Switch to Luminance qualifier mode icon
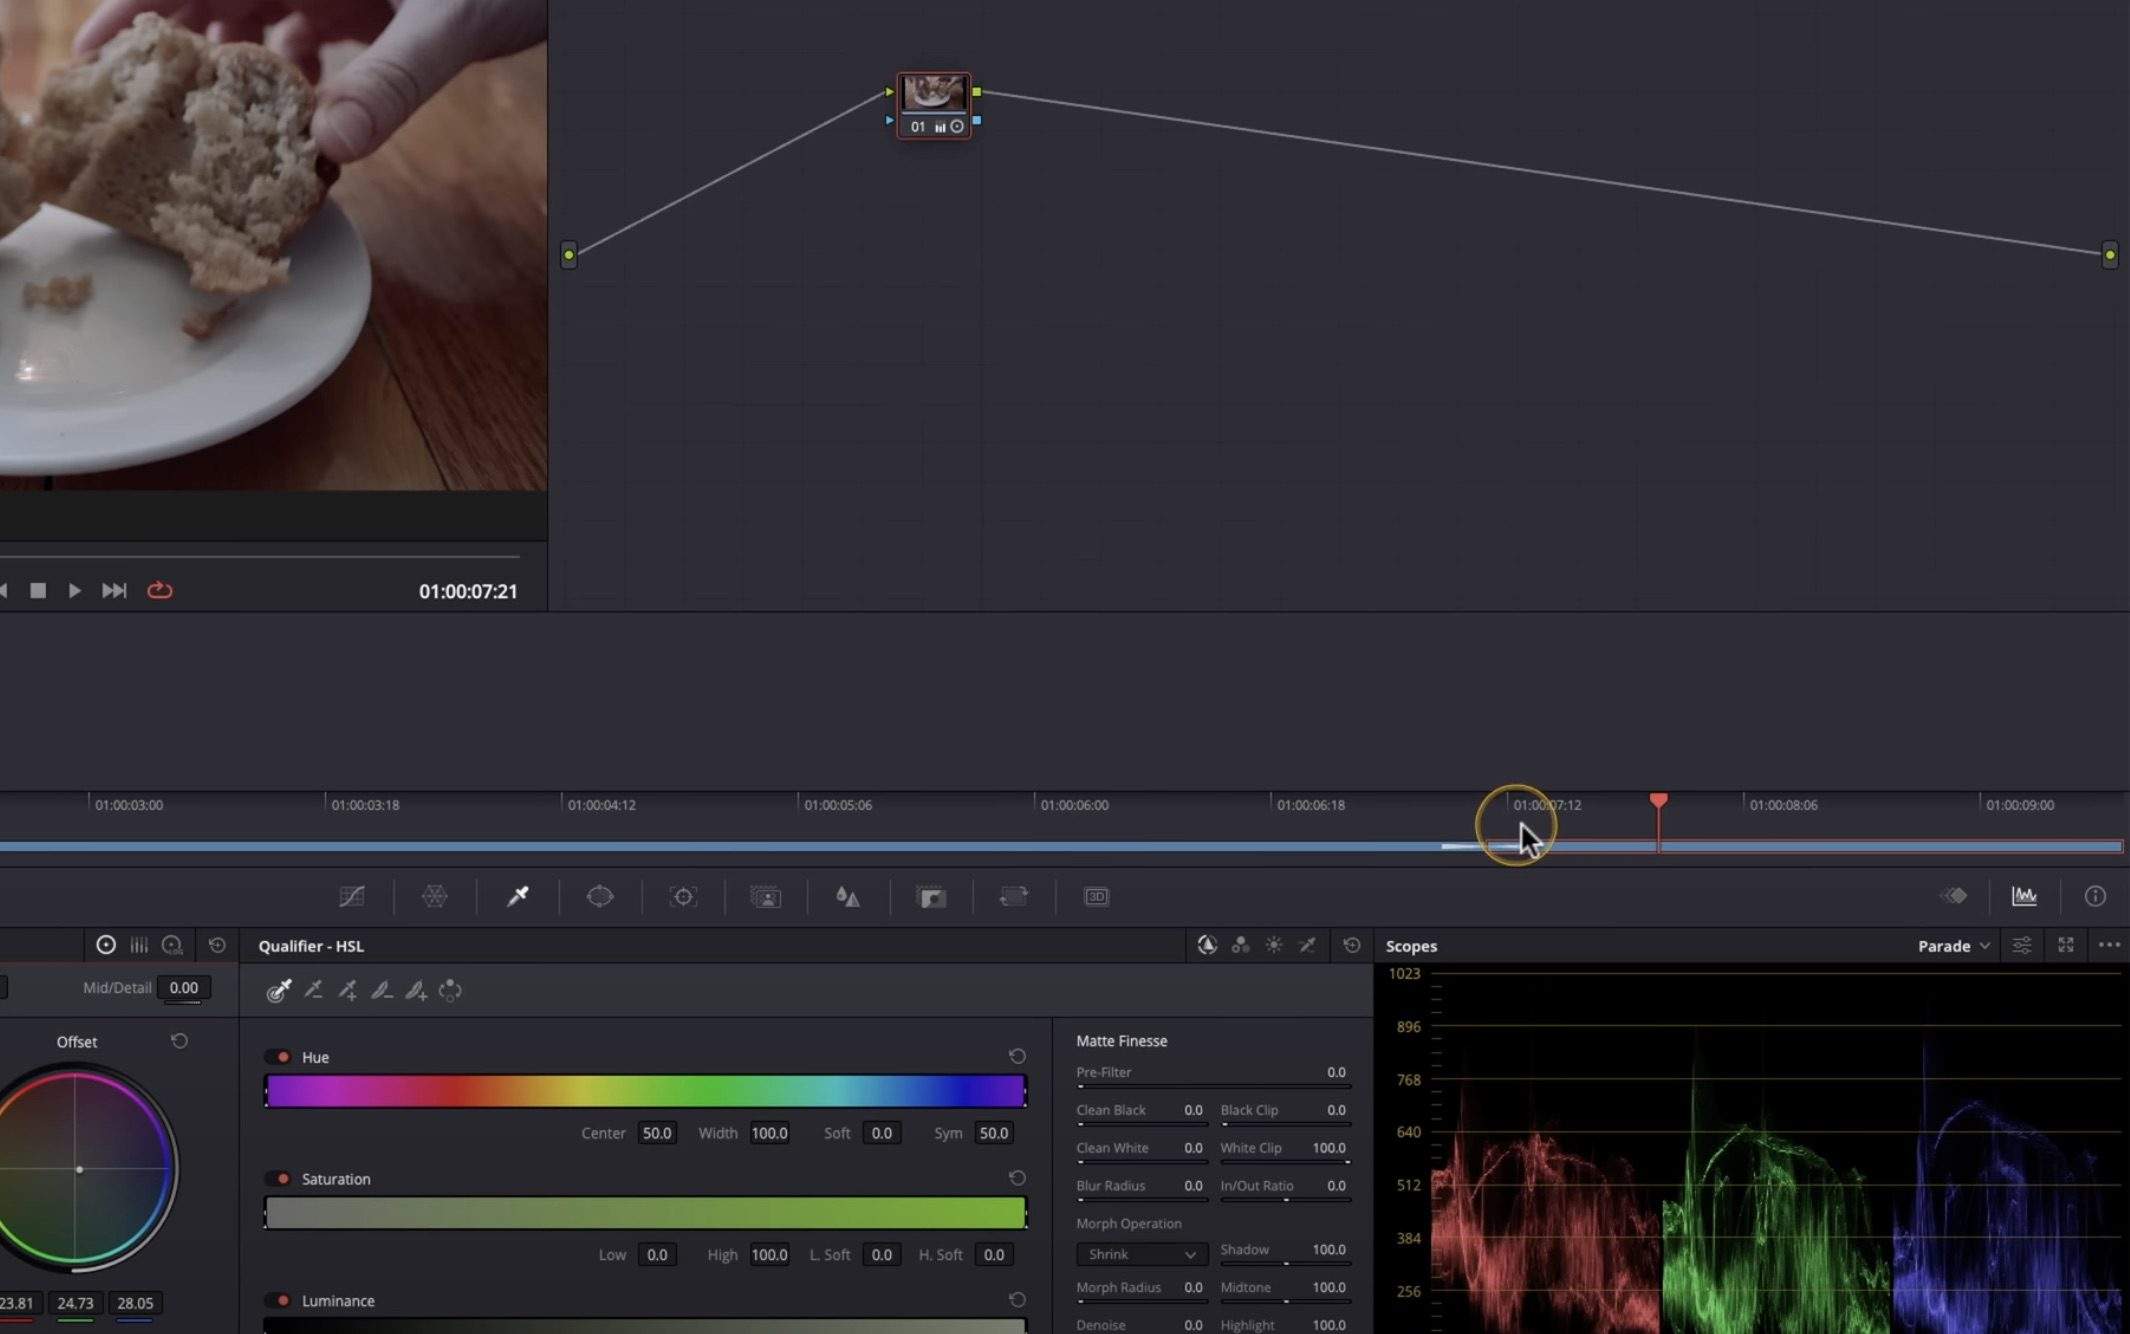 1274,945
